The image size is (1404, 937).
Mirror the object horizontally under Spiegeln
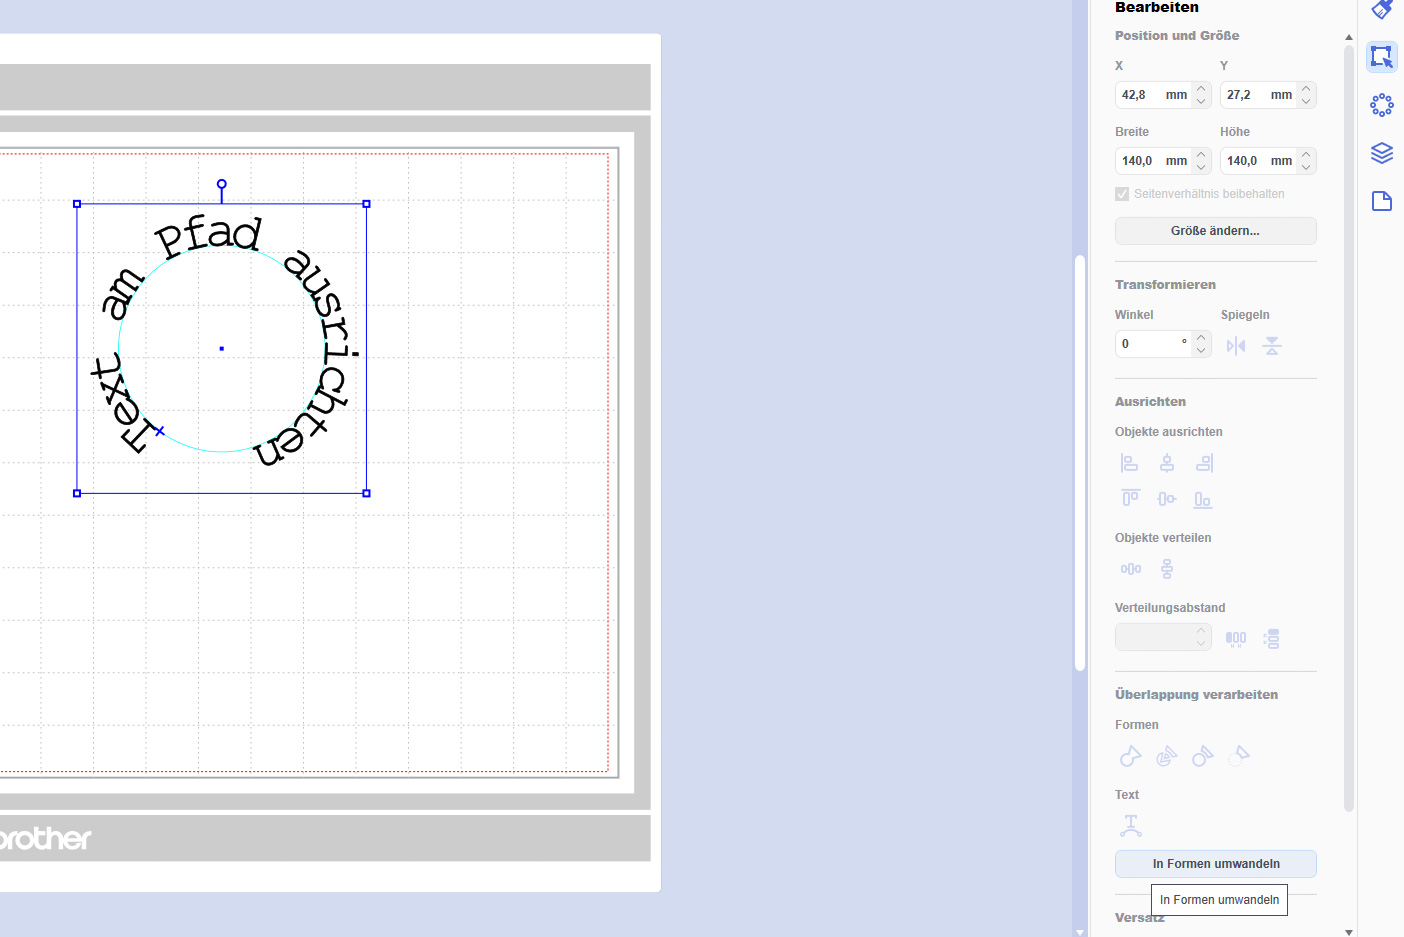pos(1236,346)
